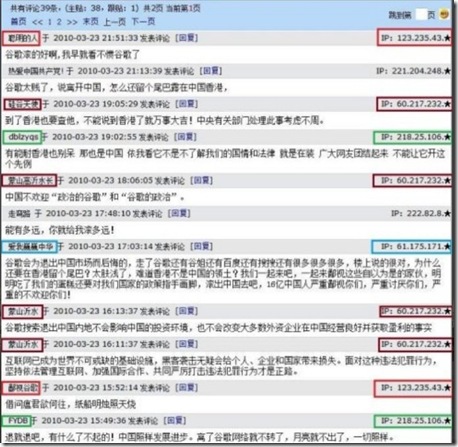
Task: Click the comment starting 到了香港也要查他
Action: [x=165, y=120]
